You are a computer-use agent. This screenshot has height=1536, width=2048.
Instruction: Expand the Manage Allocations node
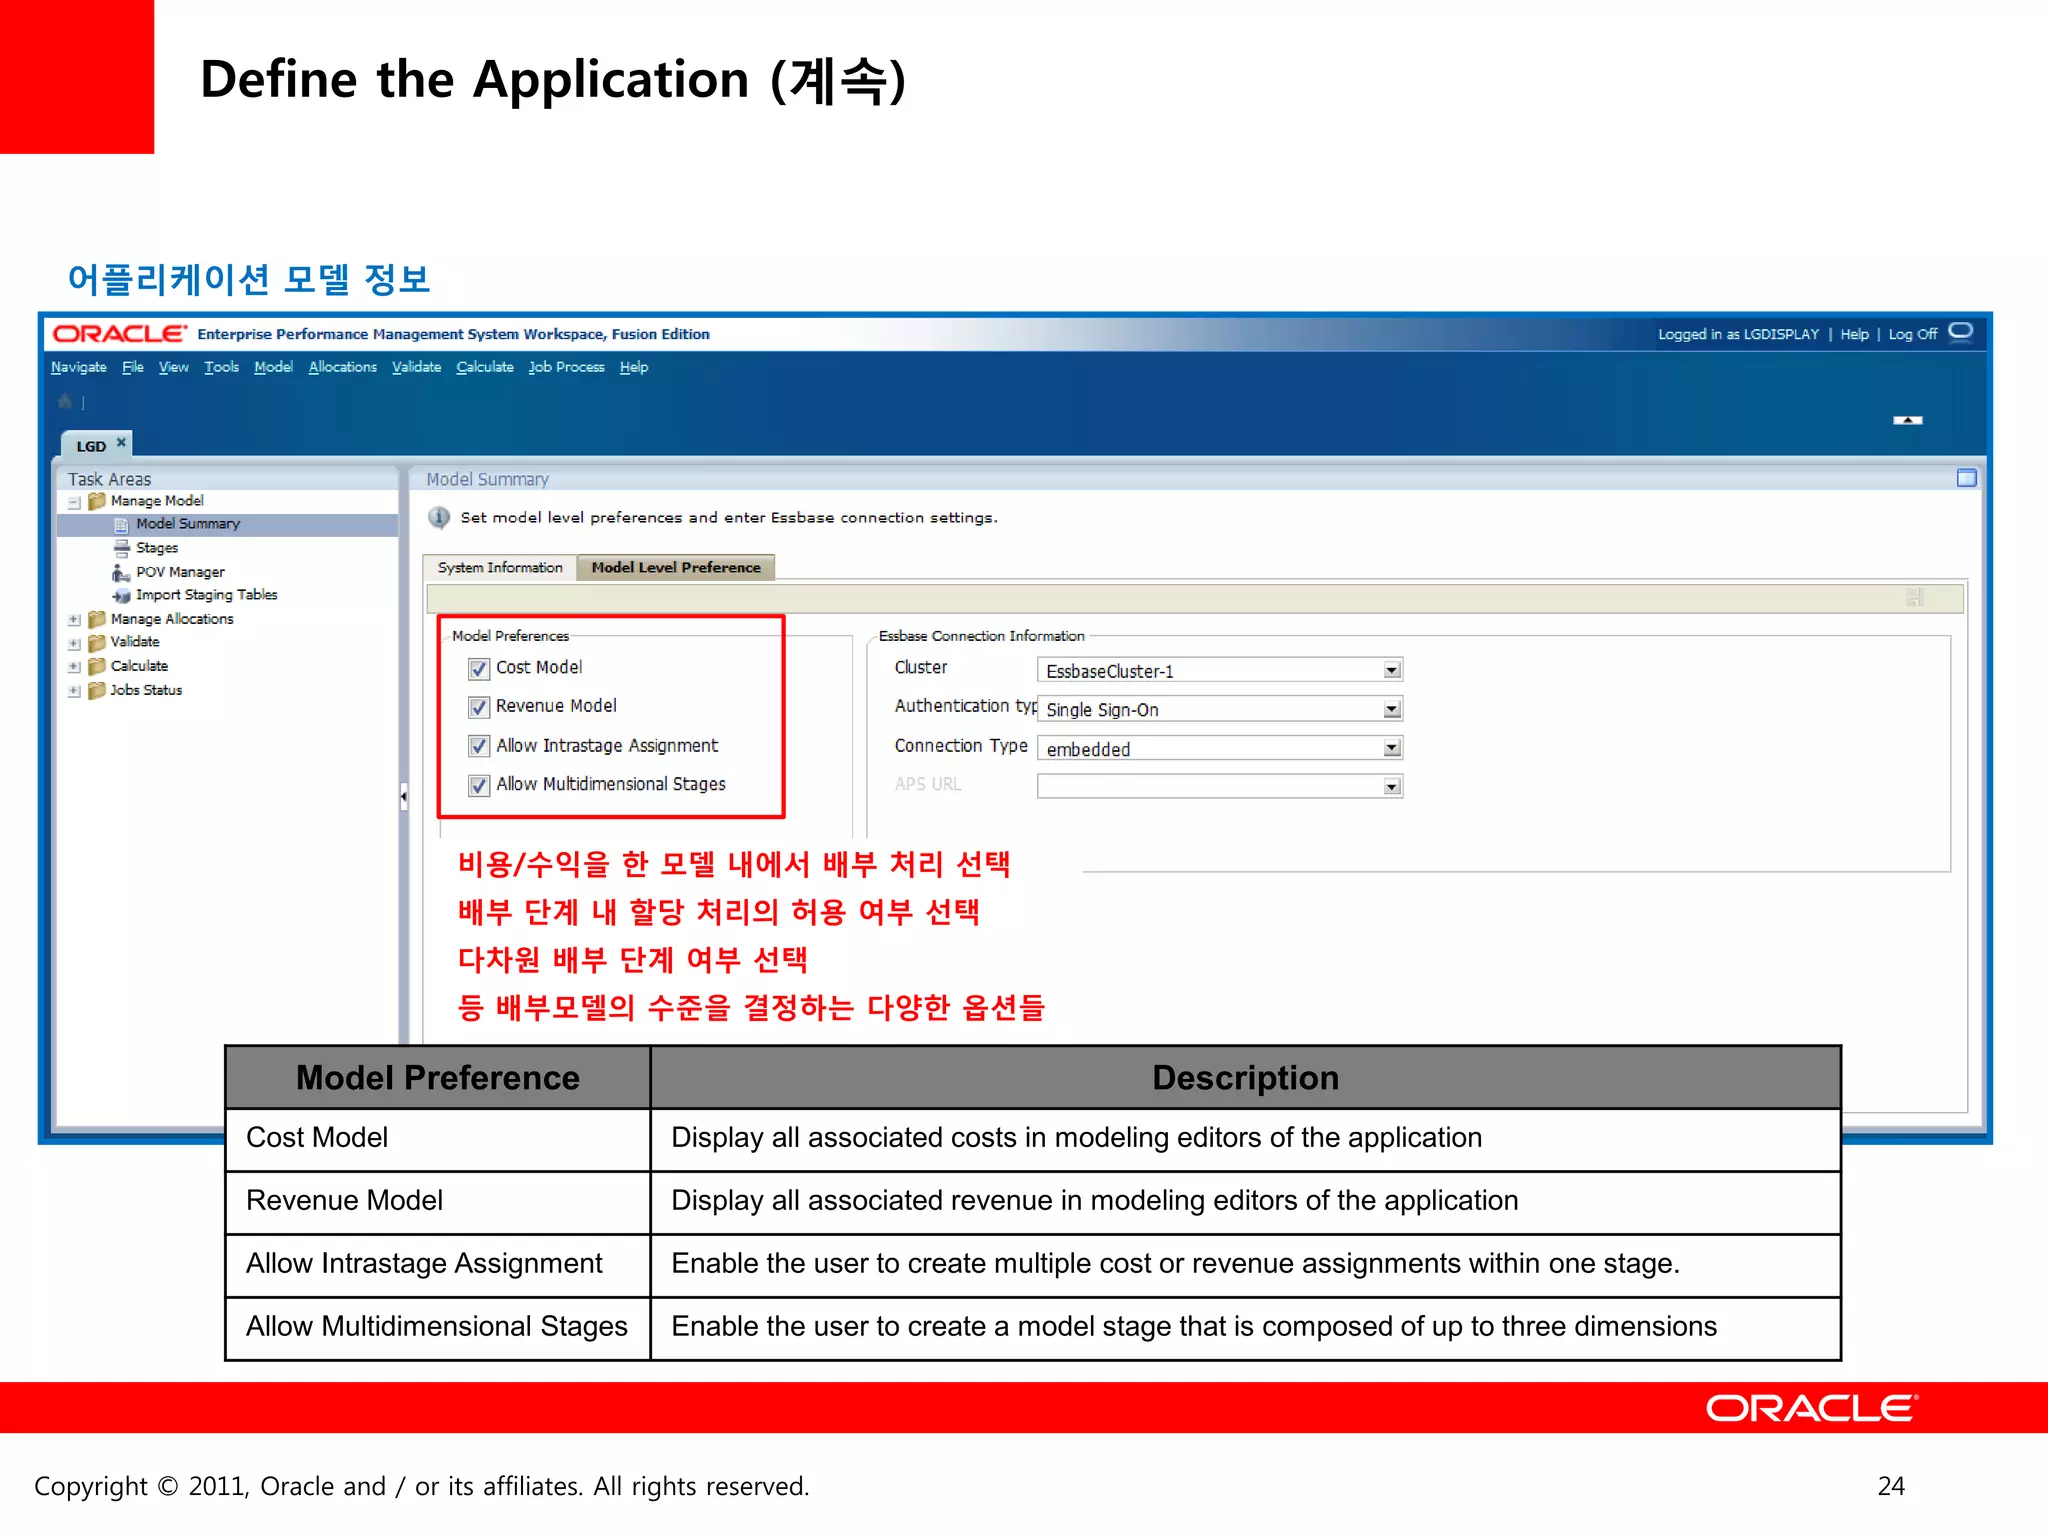pyautogui.click(x=74, y=620)
